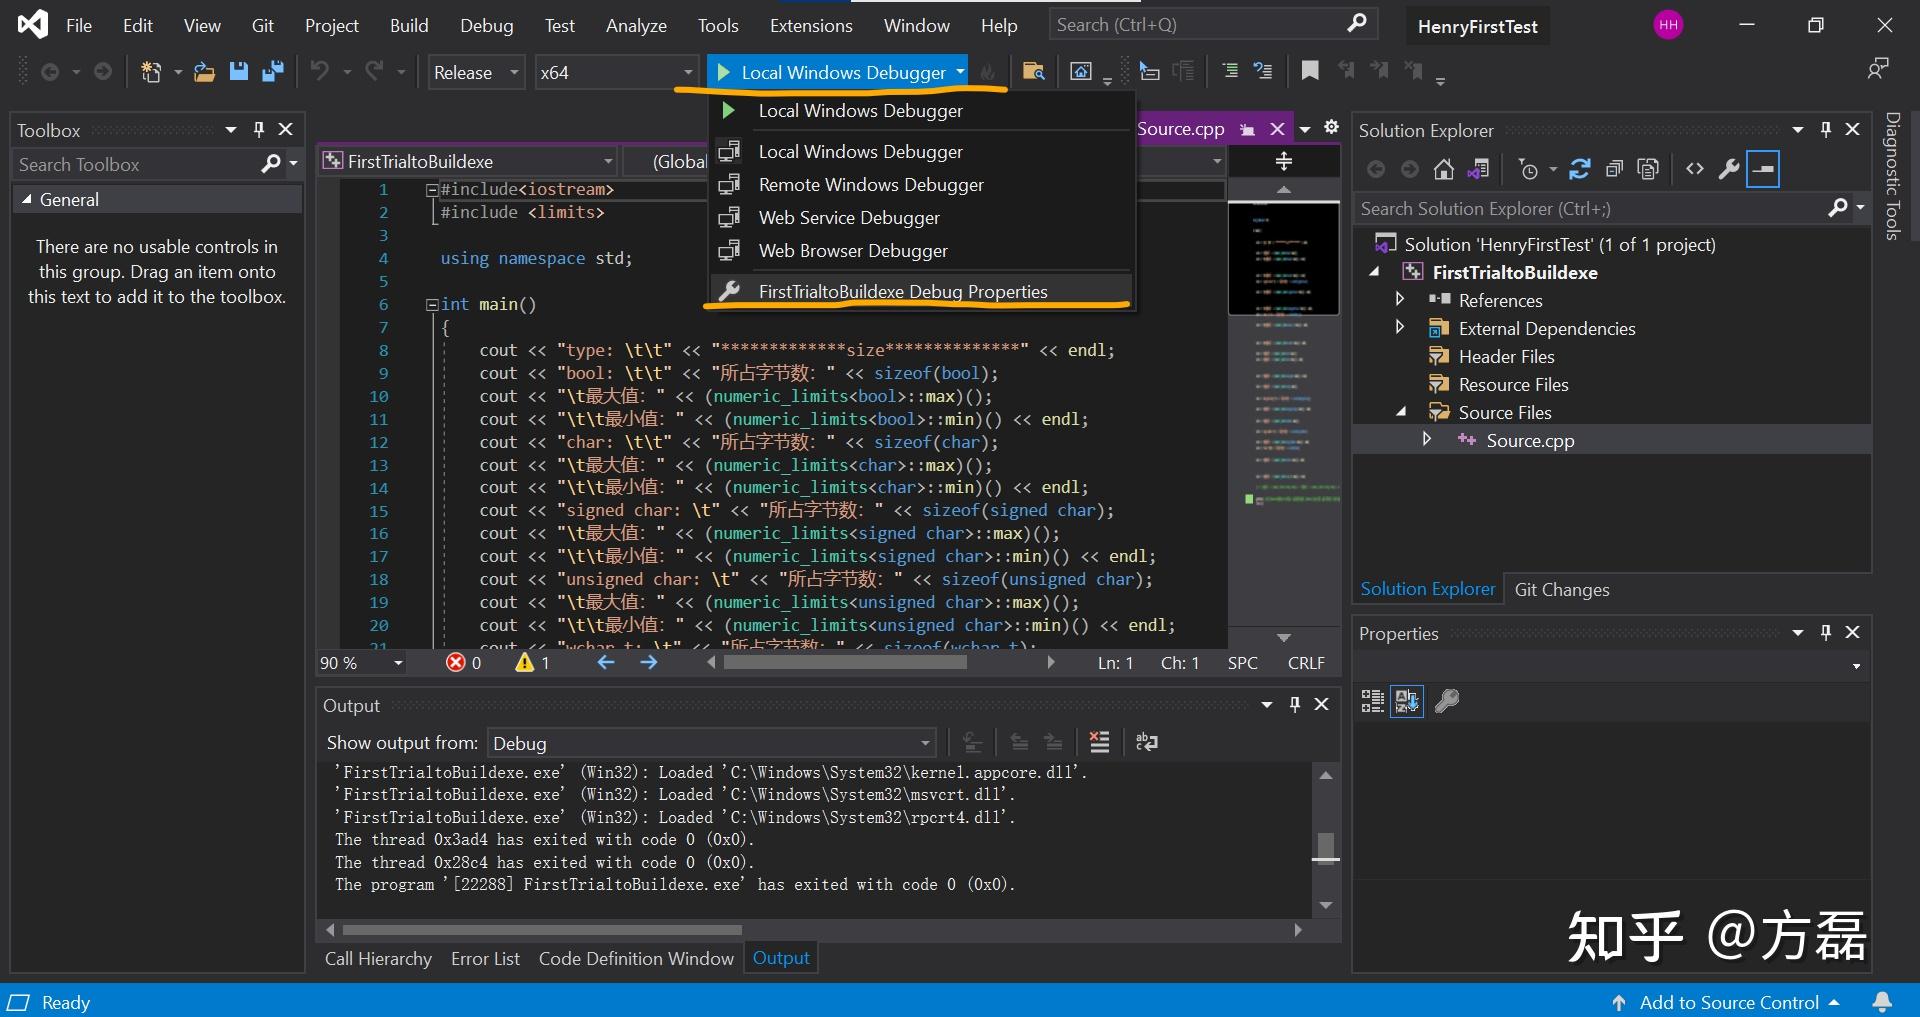Open Solution Explorer properties wrench icon
The width and height of the screenshot is (1920, 1017).
point(1728,170)
